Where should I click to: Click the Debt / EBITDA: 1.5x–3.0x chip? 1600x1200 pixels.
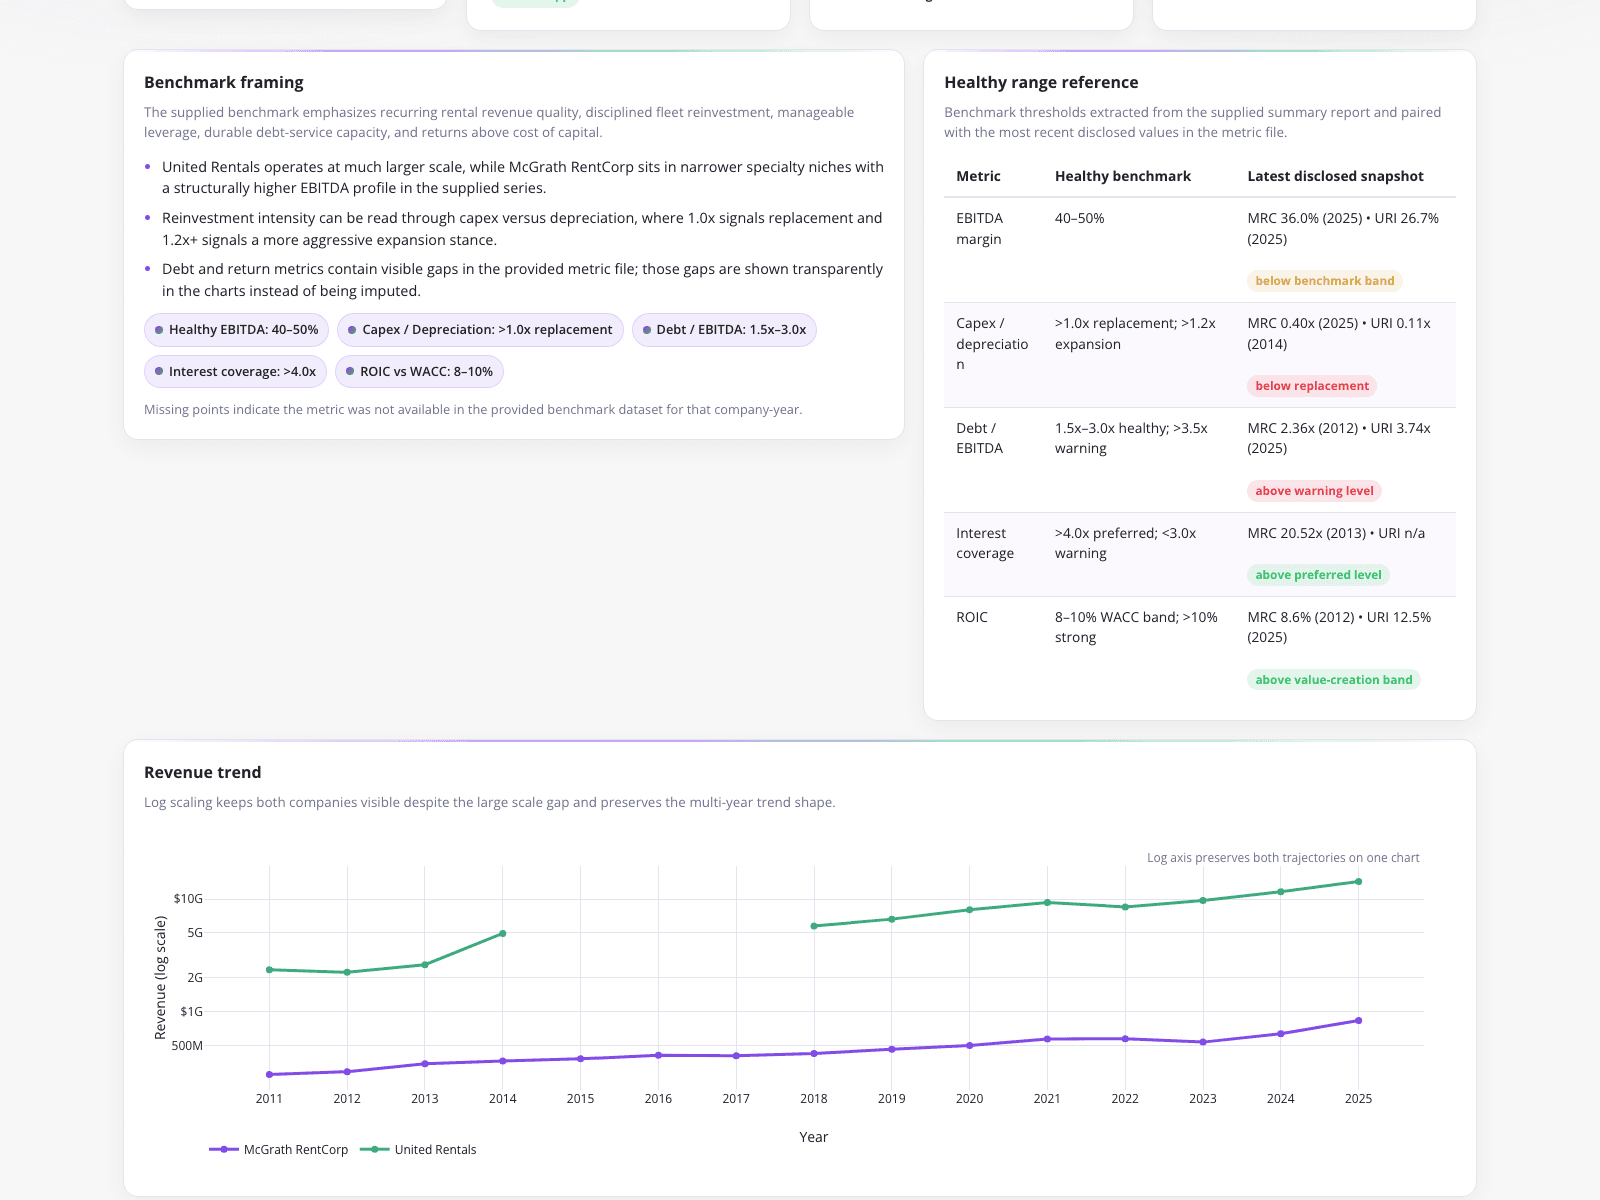pos(724,330)
